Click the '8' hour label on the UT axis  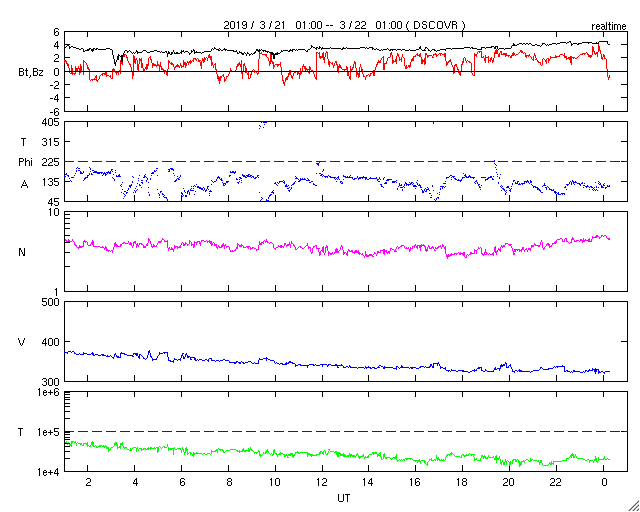[229, 483]
